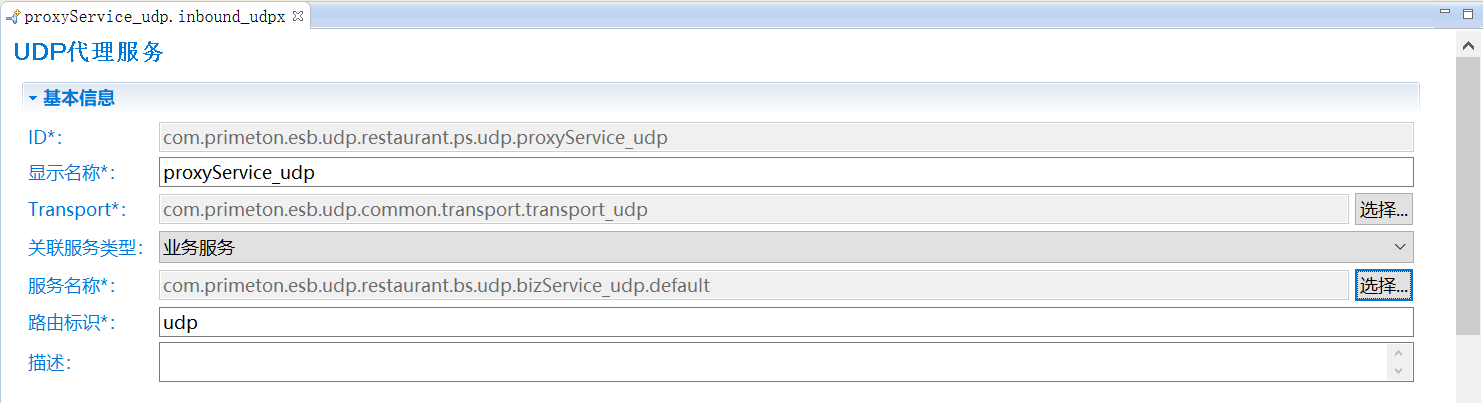
Task: Click the editor tab's file icon
Action: [x=13, y=17]
